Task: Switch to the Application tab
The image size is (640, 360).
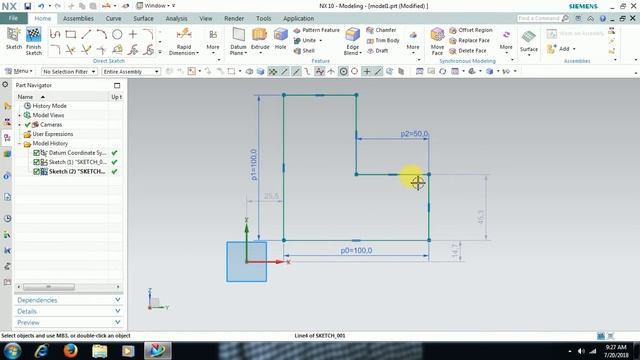Action: (298, 18)
